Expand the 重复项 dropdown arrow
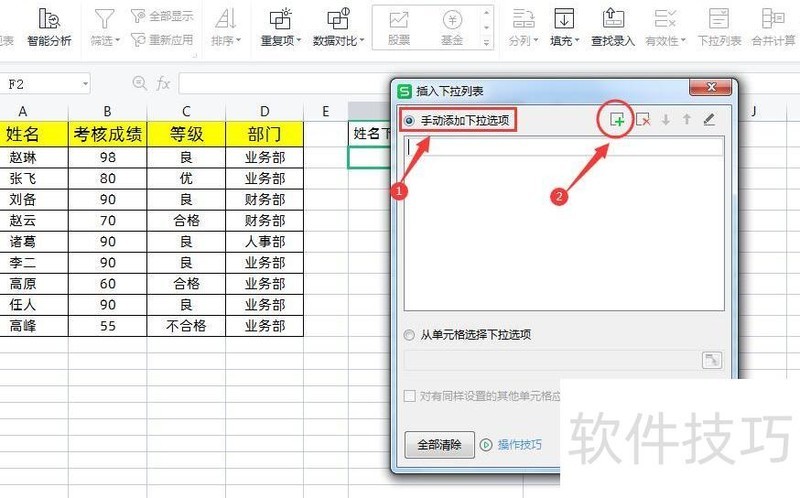The image size is (800, 498). coord(299,40)
